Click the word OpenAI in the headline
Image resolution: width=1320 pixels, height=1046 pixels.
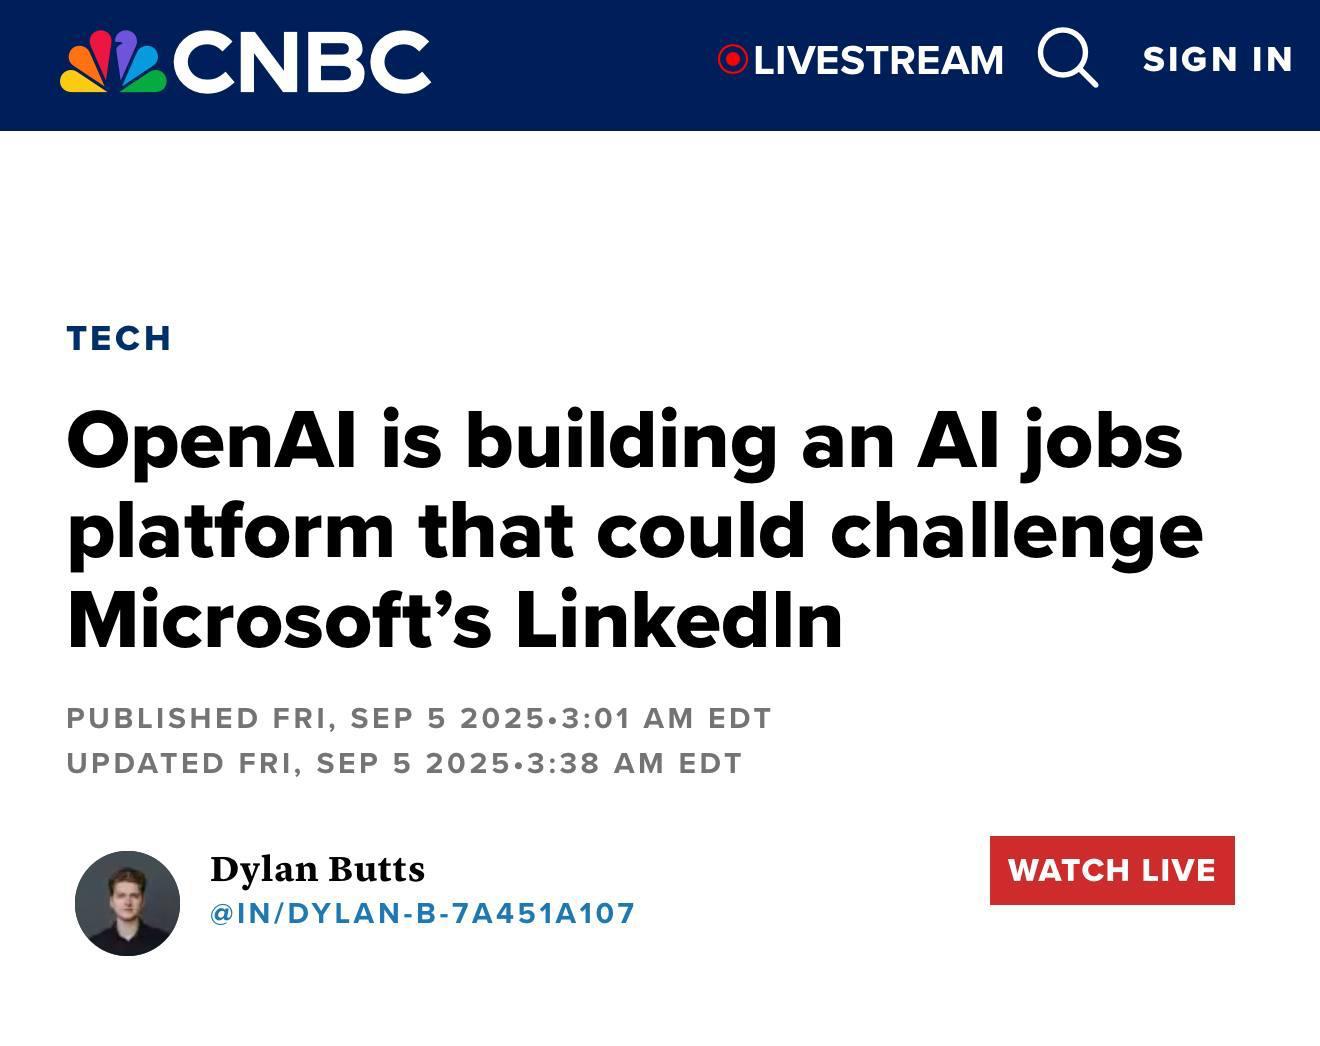(211, 442)
